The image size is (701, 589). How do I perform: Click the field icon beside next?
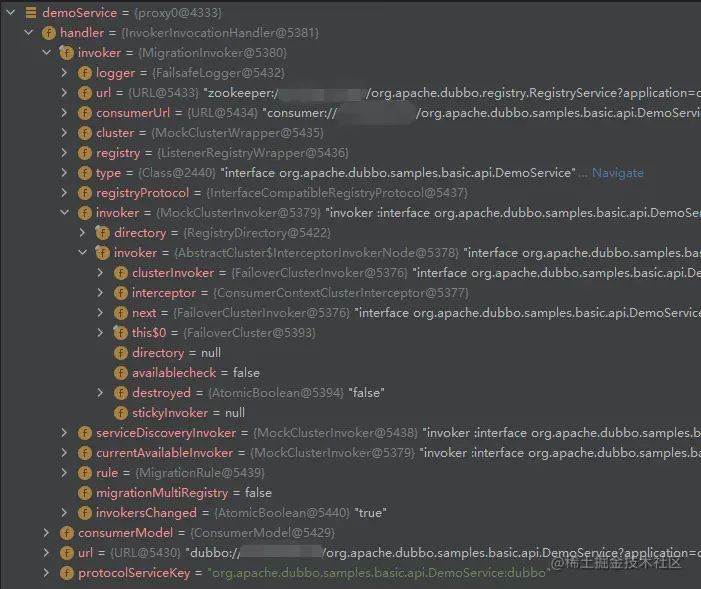(120, 313)
